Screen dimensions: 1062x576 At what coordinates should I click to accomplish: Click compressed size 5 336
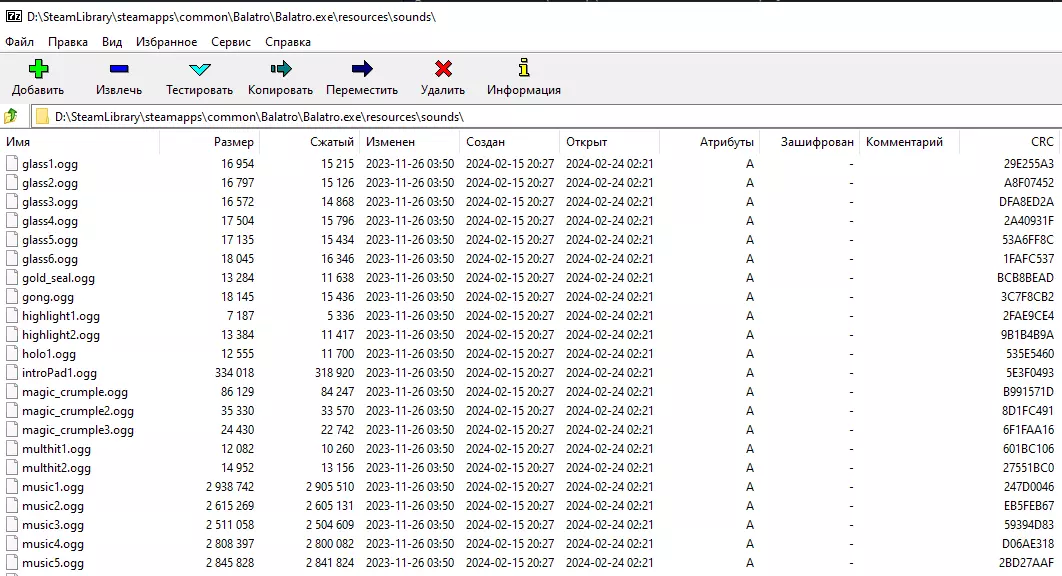(x=340, y=315)
